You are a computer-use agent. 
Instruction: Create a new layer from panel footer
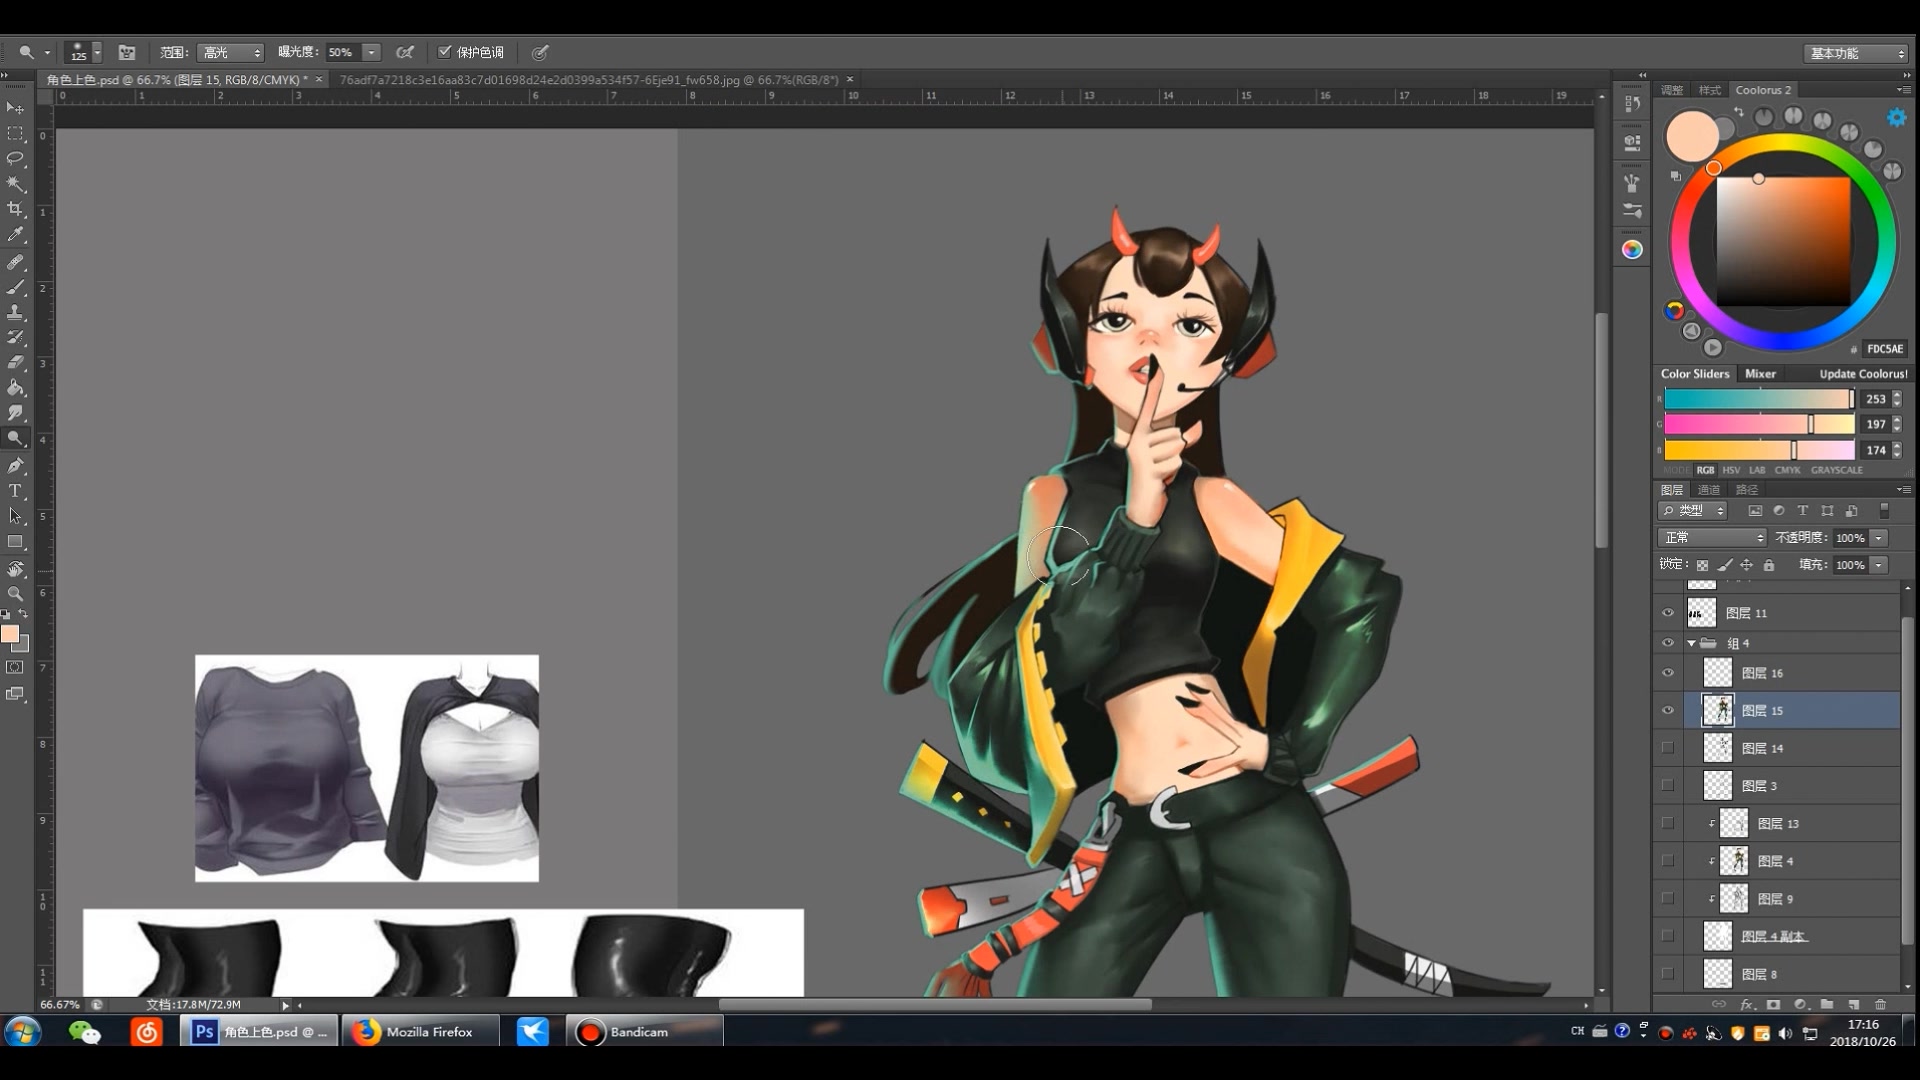(x=1853, y=1004)
